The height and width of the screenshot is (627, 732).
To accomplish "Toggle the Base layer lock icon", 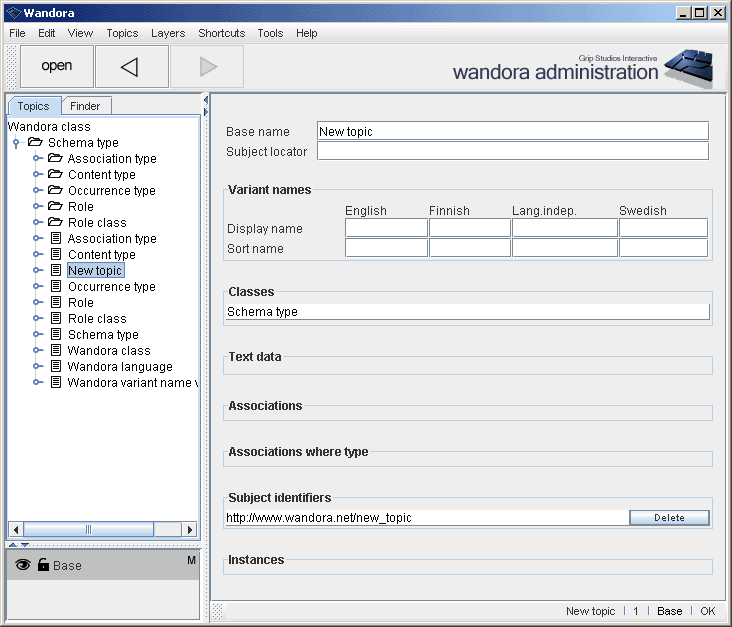I will (x=43, y=565).
